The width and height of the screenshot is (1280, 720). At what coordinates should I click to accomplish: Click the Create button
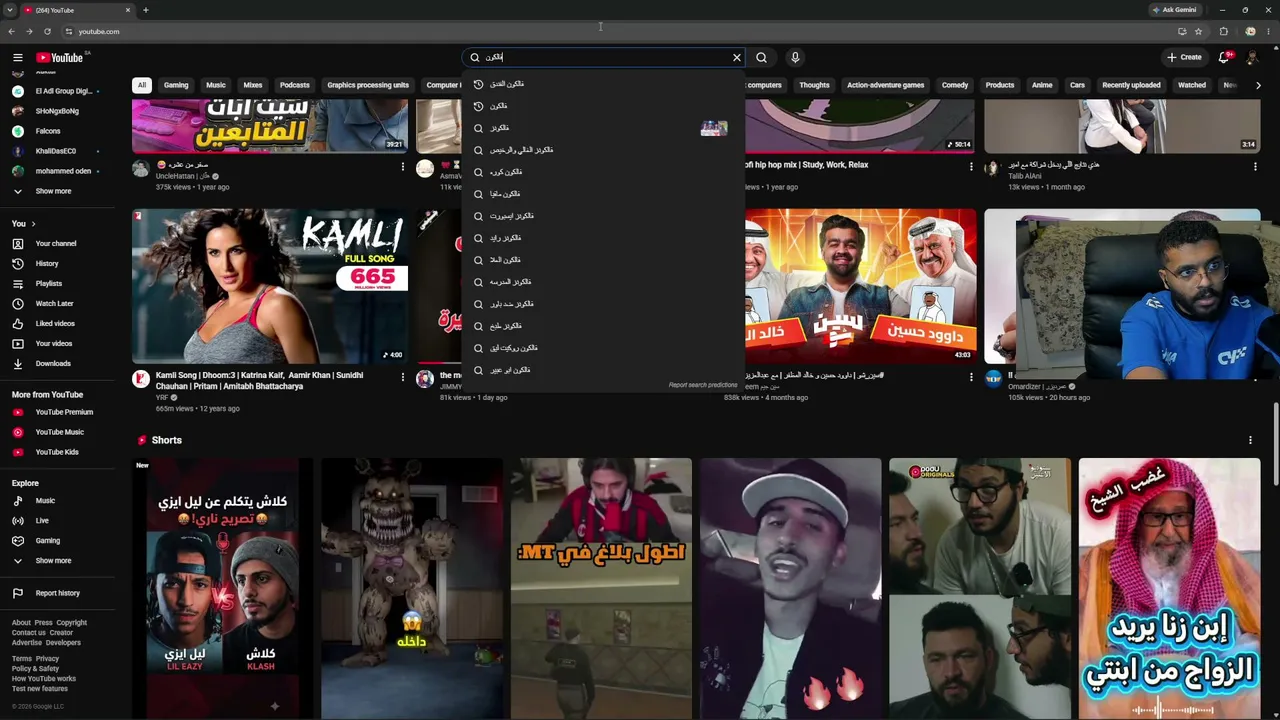pos(1184,58)
